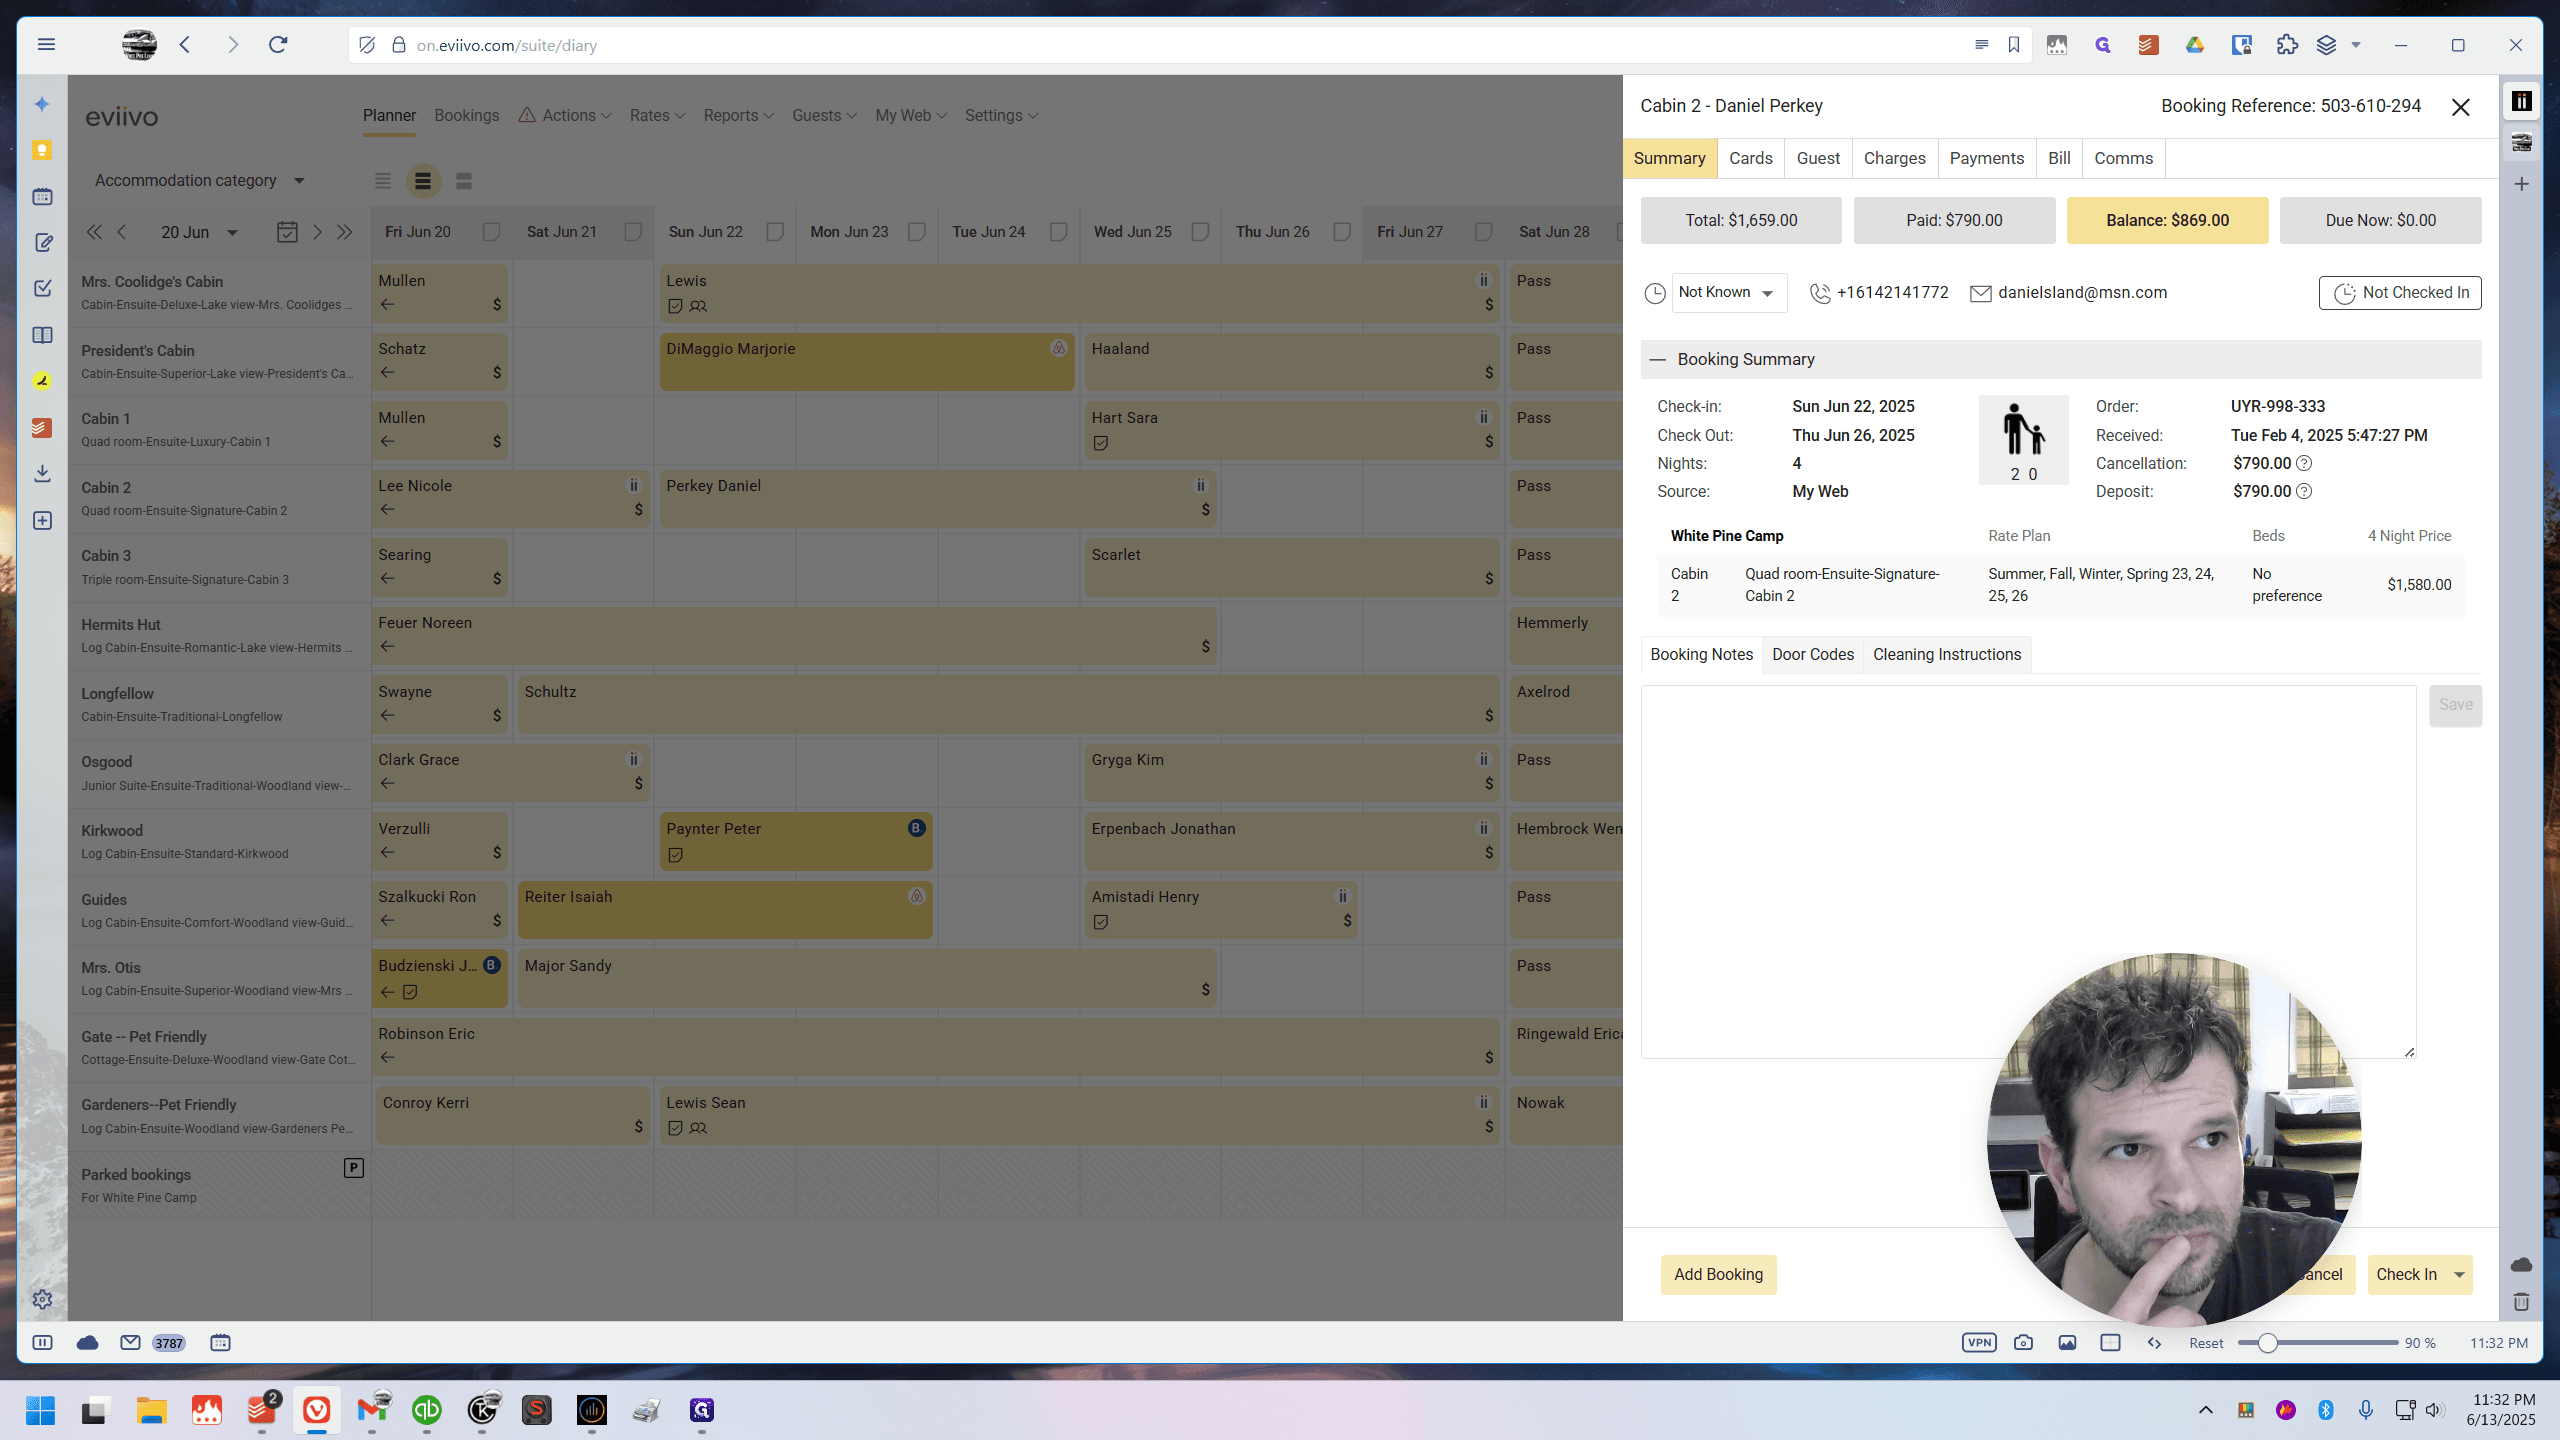The height and width of the screenshot is (1440, 2560).
Task: Collapse the Booking Summary section
Action: click(1658, 359)
